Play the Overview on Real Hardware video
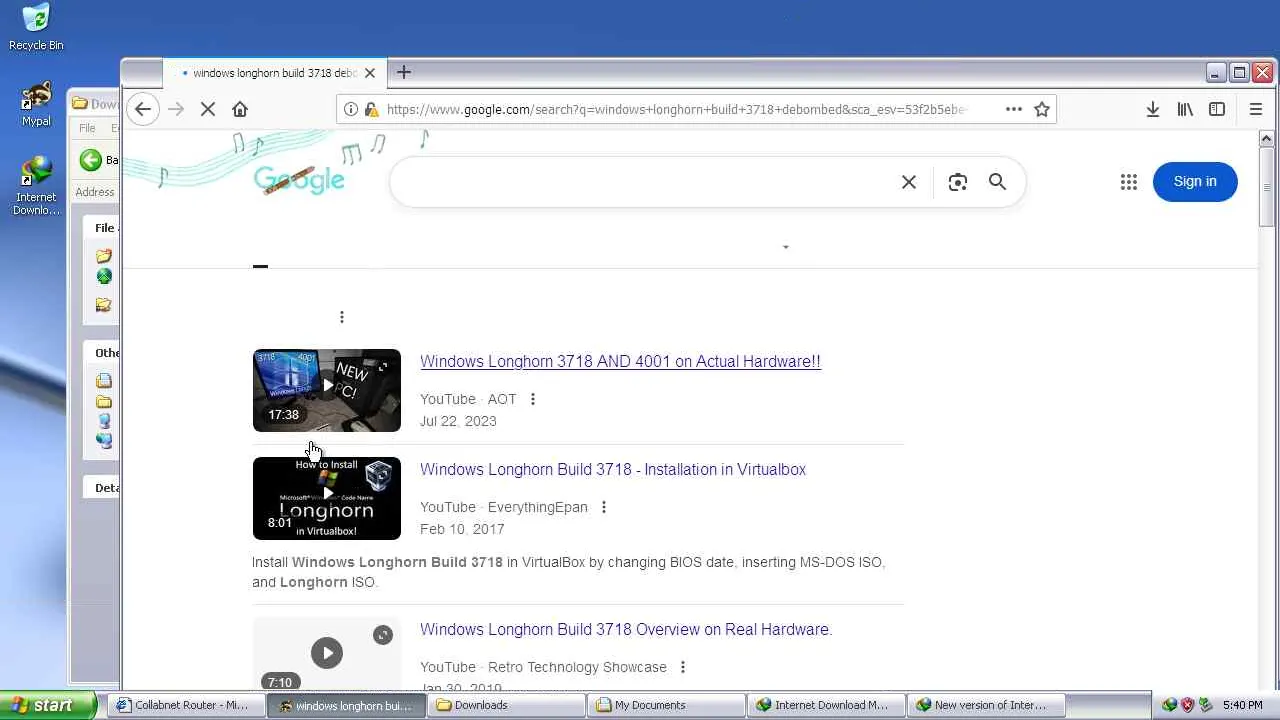1280x720 pixels. click(327, 653)
